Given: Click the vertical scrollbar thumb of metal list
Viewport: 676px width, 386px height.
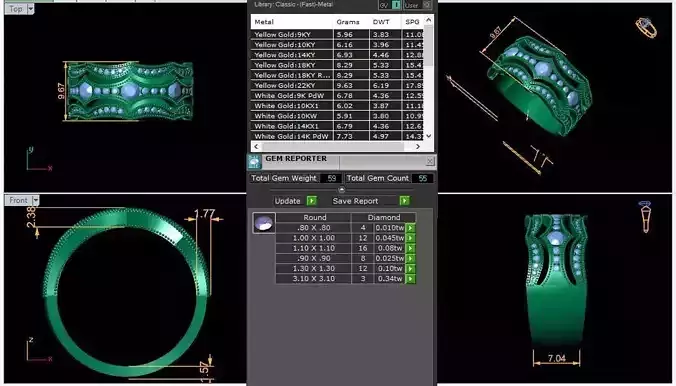Looking at the screenshot, I should (x=428, y=45).
